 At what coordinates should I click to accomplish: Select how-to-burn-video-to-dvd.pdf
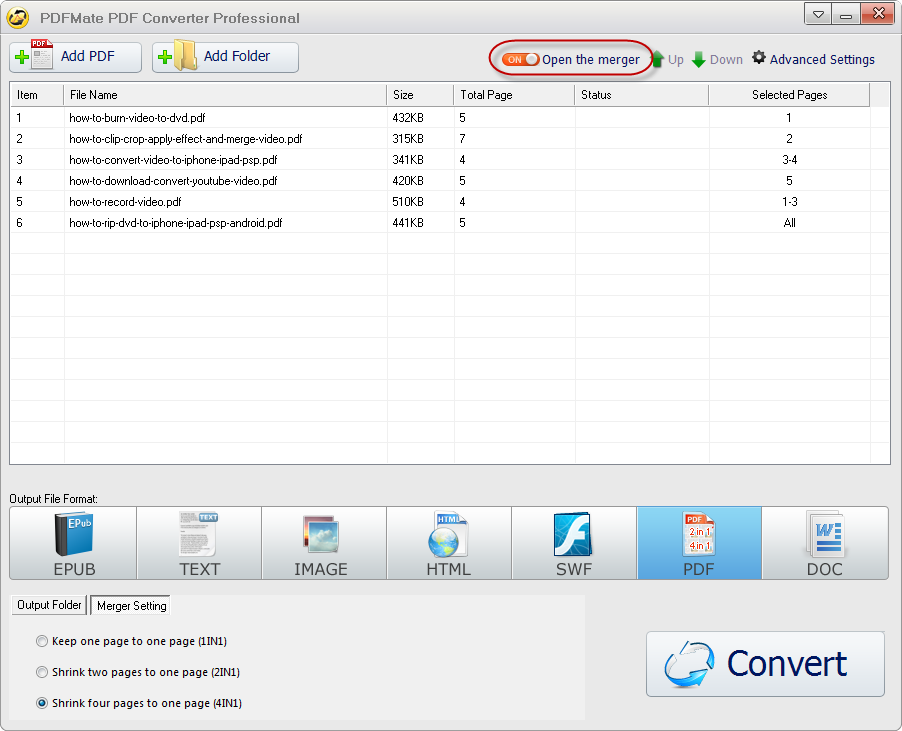[x=137, y=118]
